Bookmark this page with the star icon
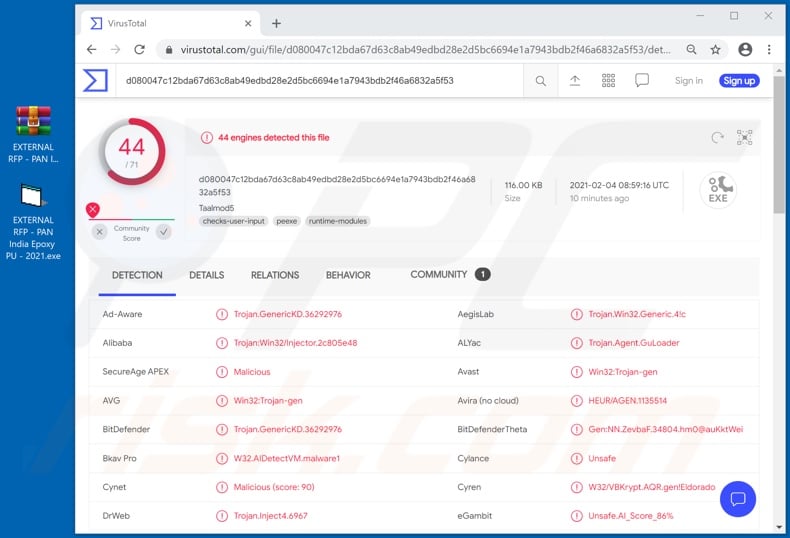Image resolution: width=790 pixels, height=538 pixels. pos(715,49)
